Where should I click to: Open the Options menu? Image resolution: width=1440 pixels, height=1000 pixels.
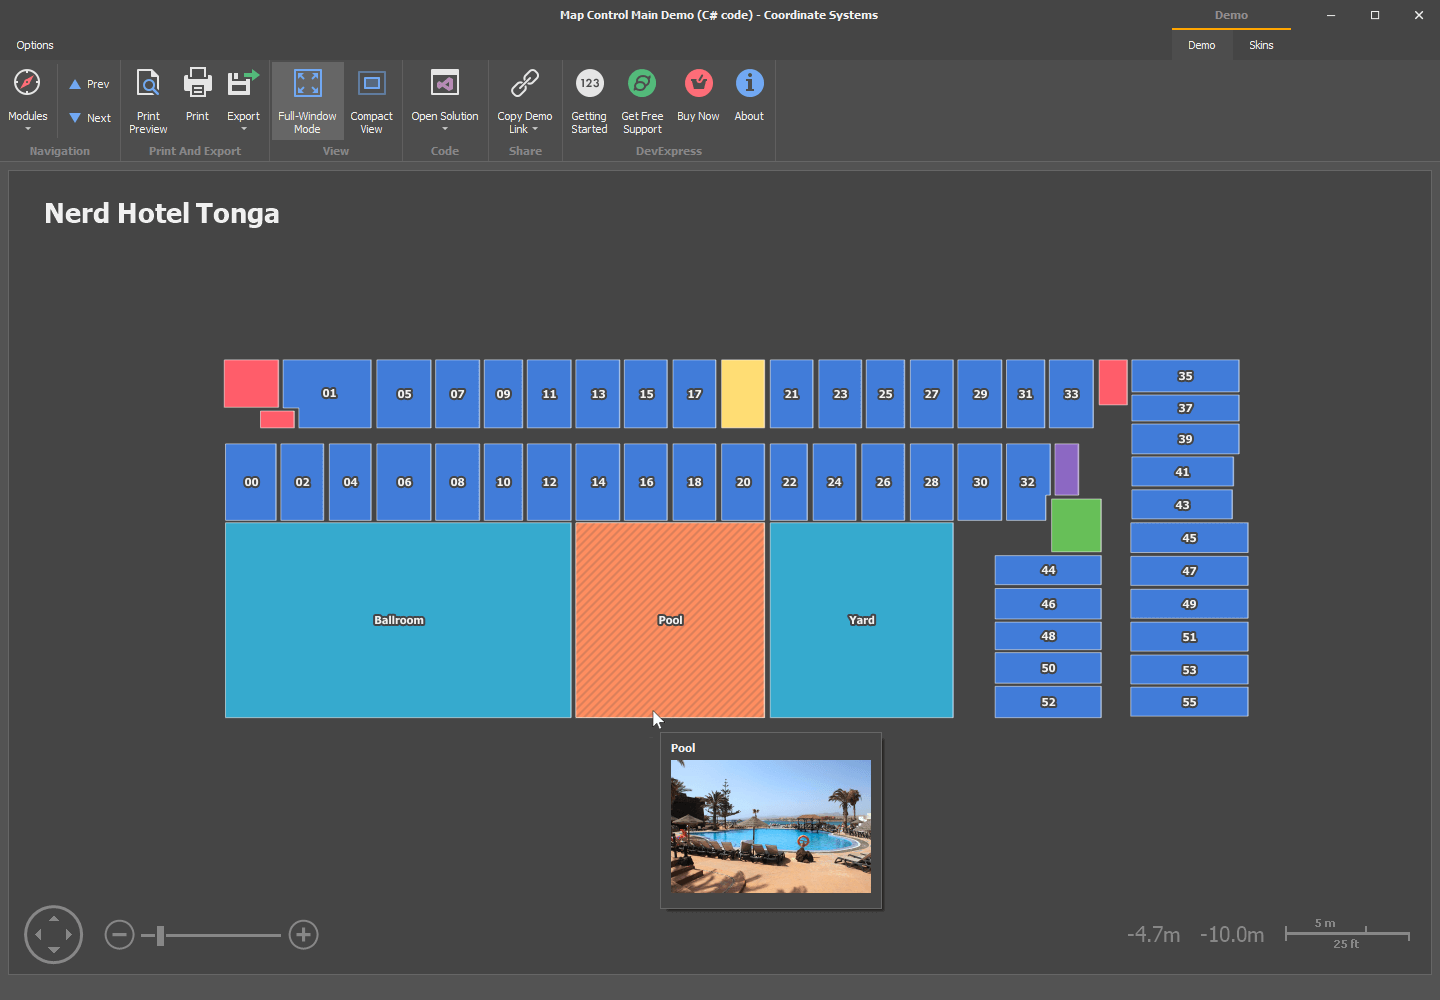pos(34,45)
